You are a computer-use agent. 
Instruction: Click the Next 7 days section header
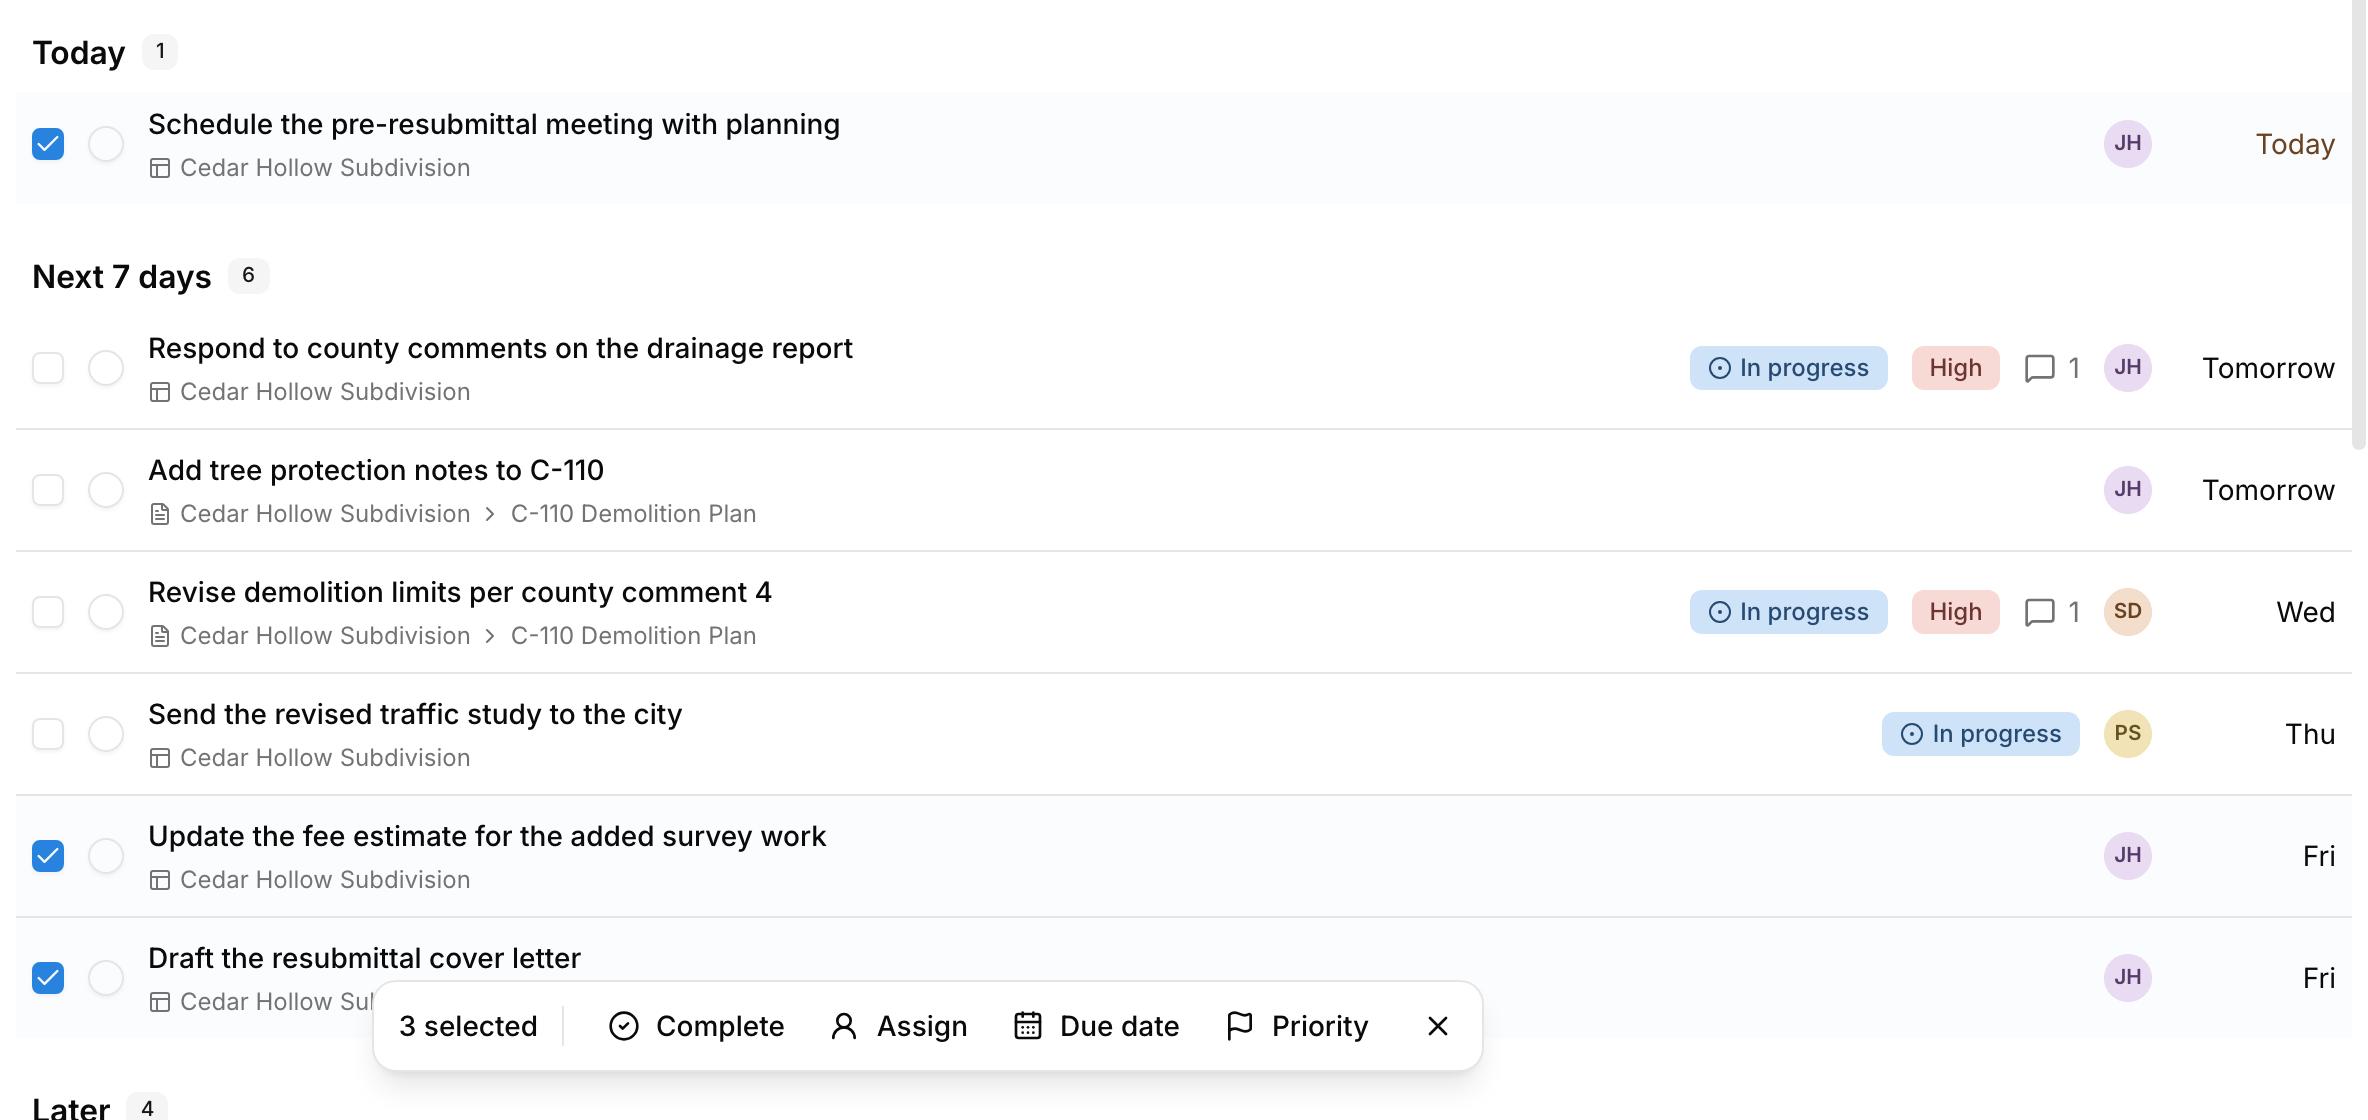point(122,276)
